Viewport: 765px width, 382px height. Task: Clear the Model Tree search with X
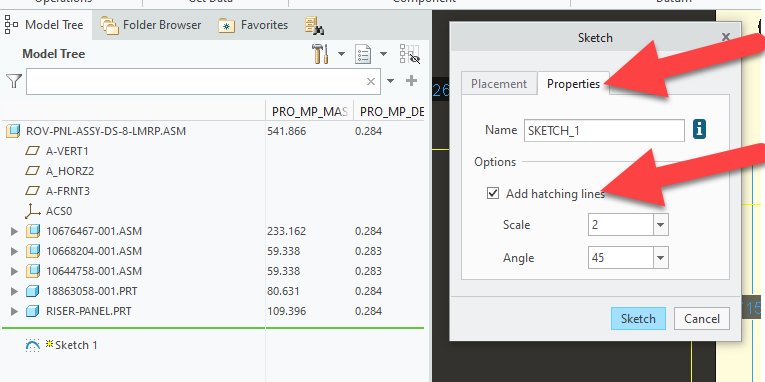point(371,81)
